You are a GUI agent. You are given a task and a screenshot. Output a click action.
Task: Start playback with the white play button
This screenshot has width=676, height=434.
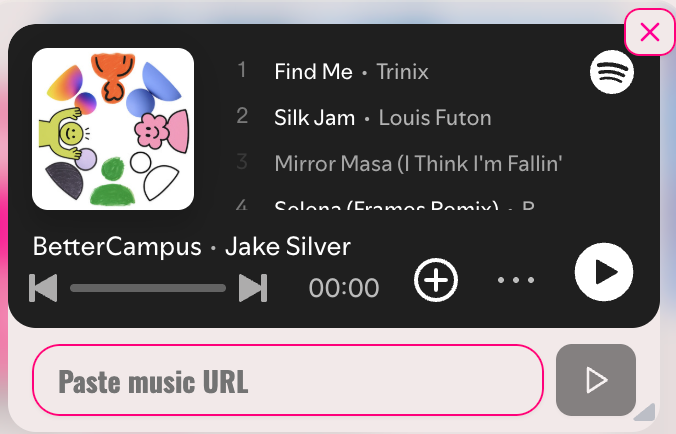click(x=604, y=272)
